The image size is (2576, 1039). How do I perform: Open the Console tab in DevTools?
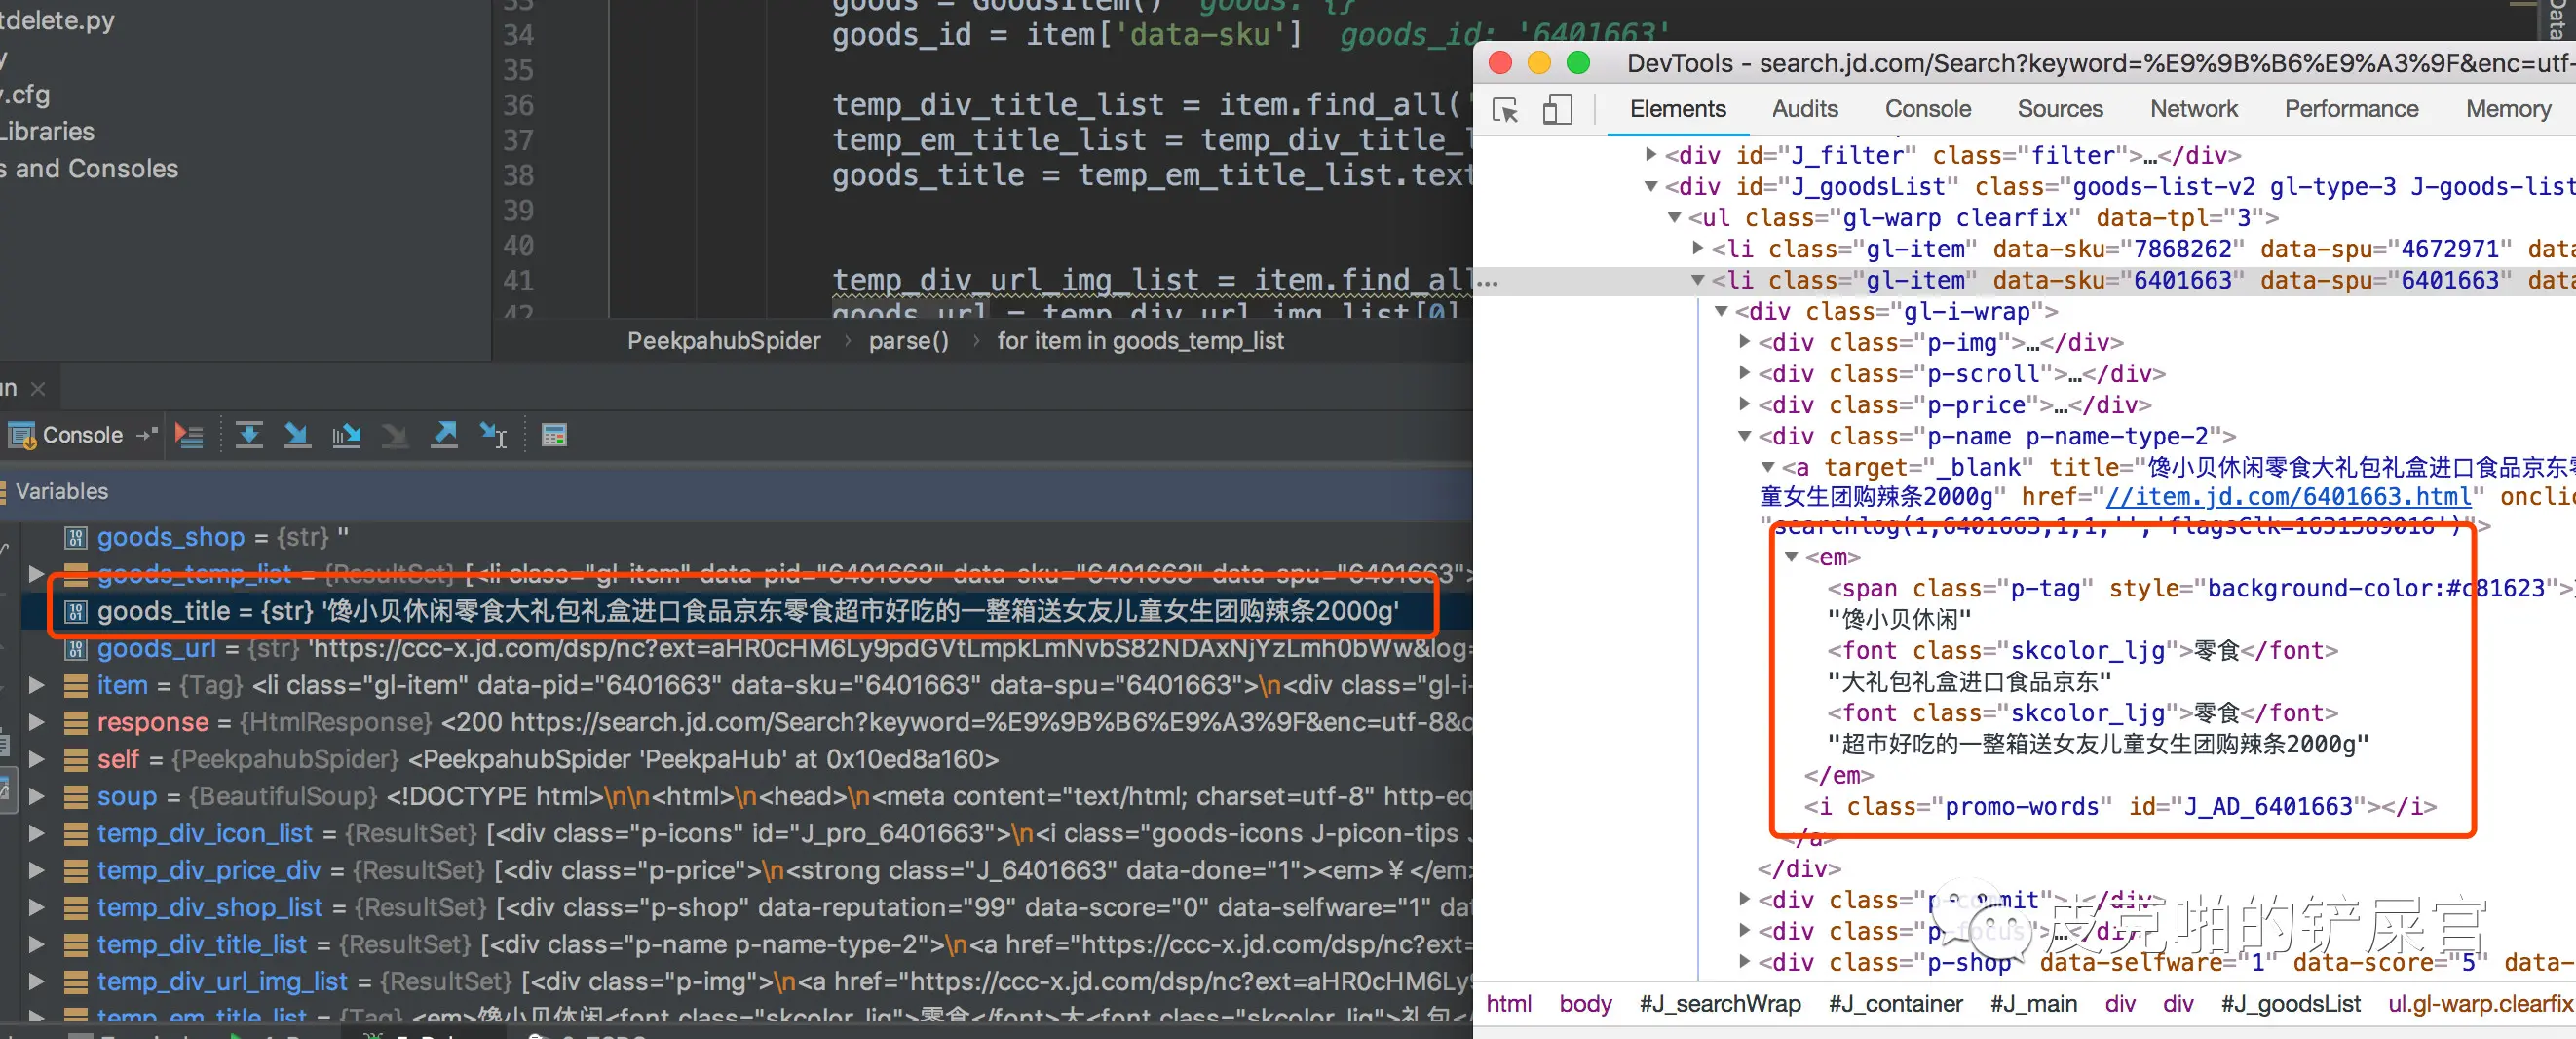1928,109
